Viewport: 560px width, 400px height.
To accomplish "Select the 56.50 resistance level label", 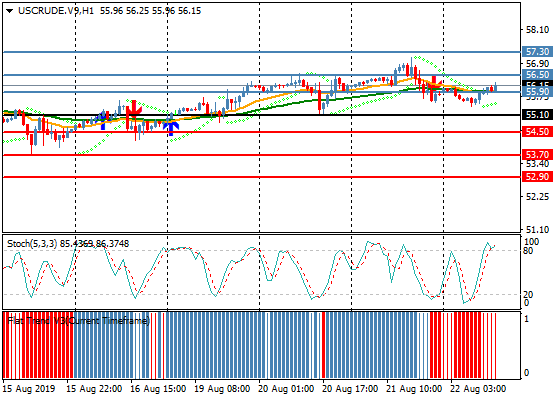I will coord(538,75).
